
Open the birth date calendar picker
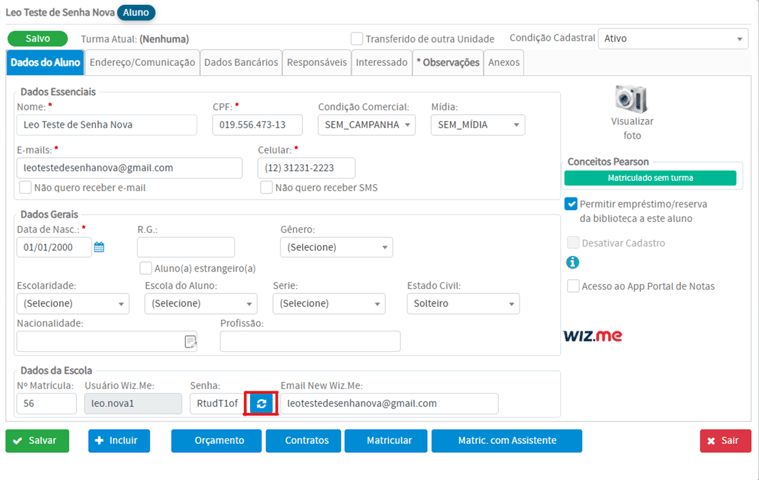(x=99, y=247)
